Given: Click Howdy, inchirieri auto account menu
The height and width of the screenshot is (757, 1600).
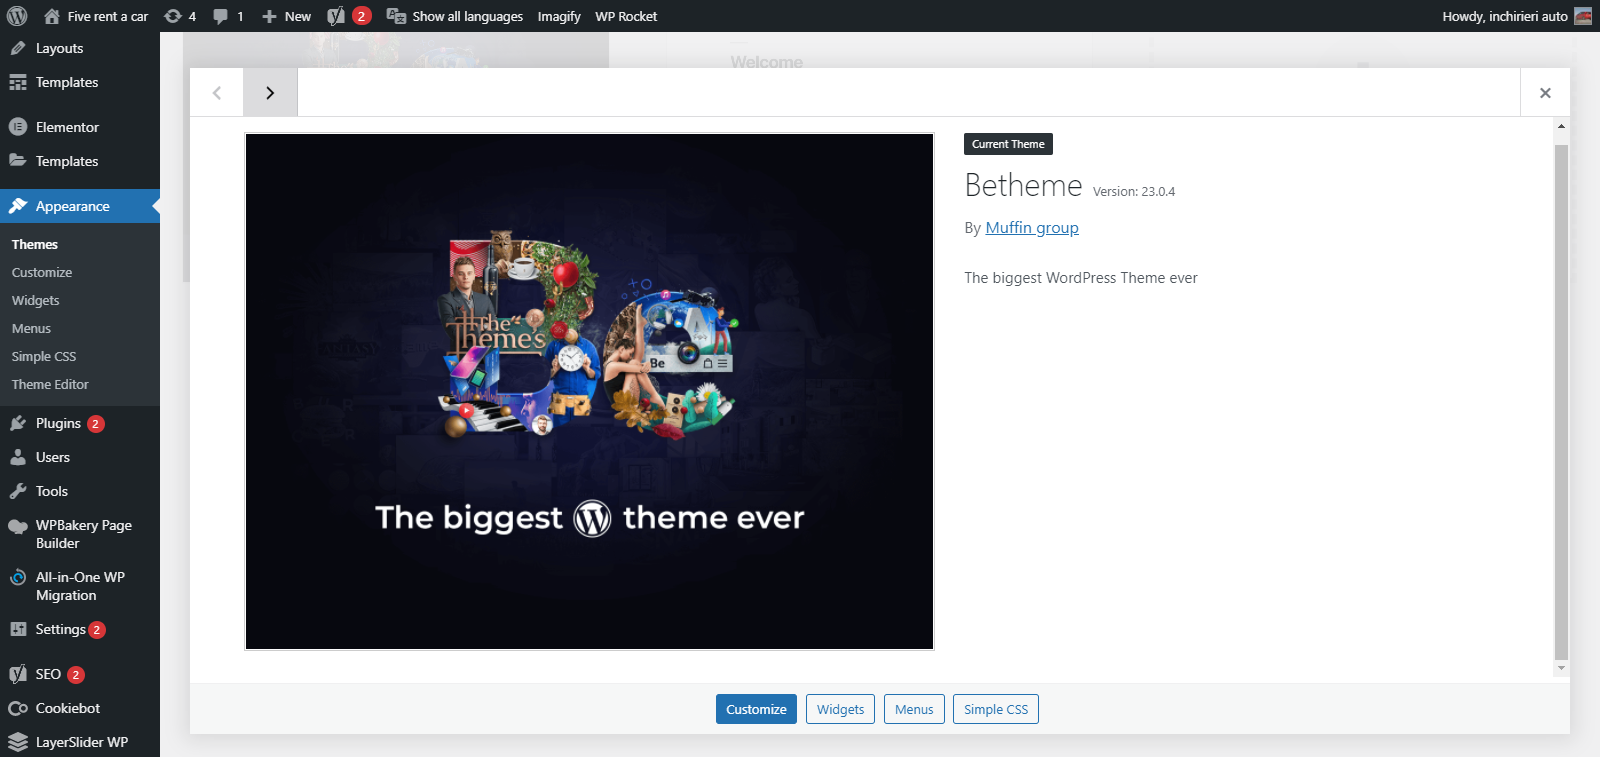Looking at the screenshot, I should pyautogui.click(x=1505, y=16).
